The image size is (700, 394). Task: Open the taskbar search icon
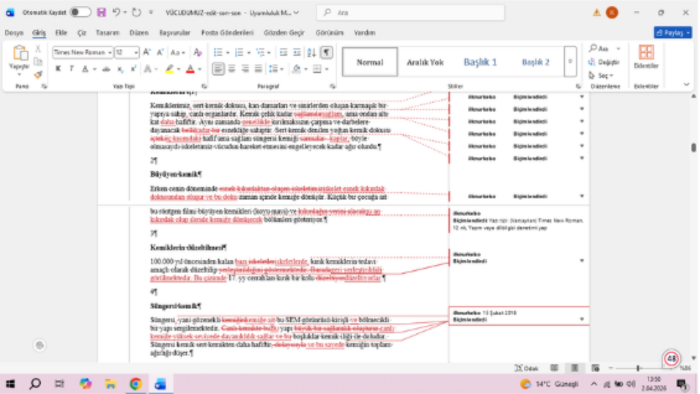point(35,384)
